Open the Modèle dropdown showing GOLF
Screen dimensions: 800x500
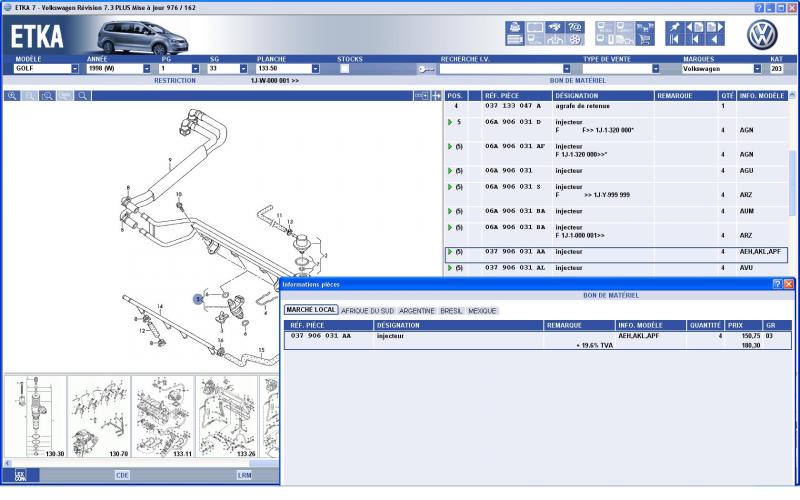(x=75, y=69)
